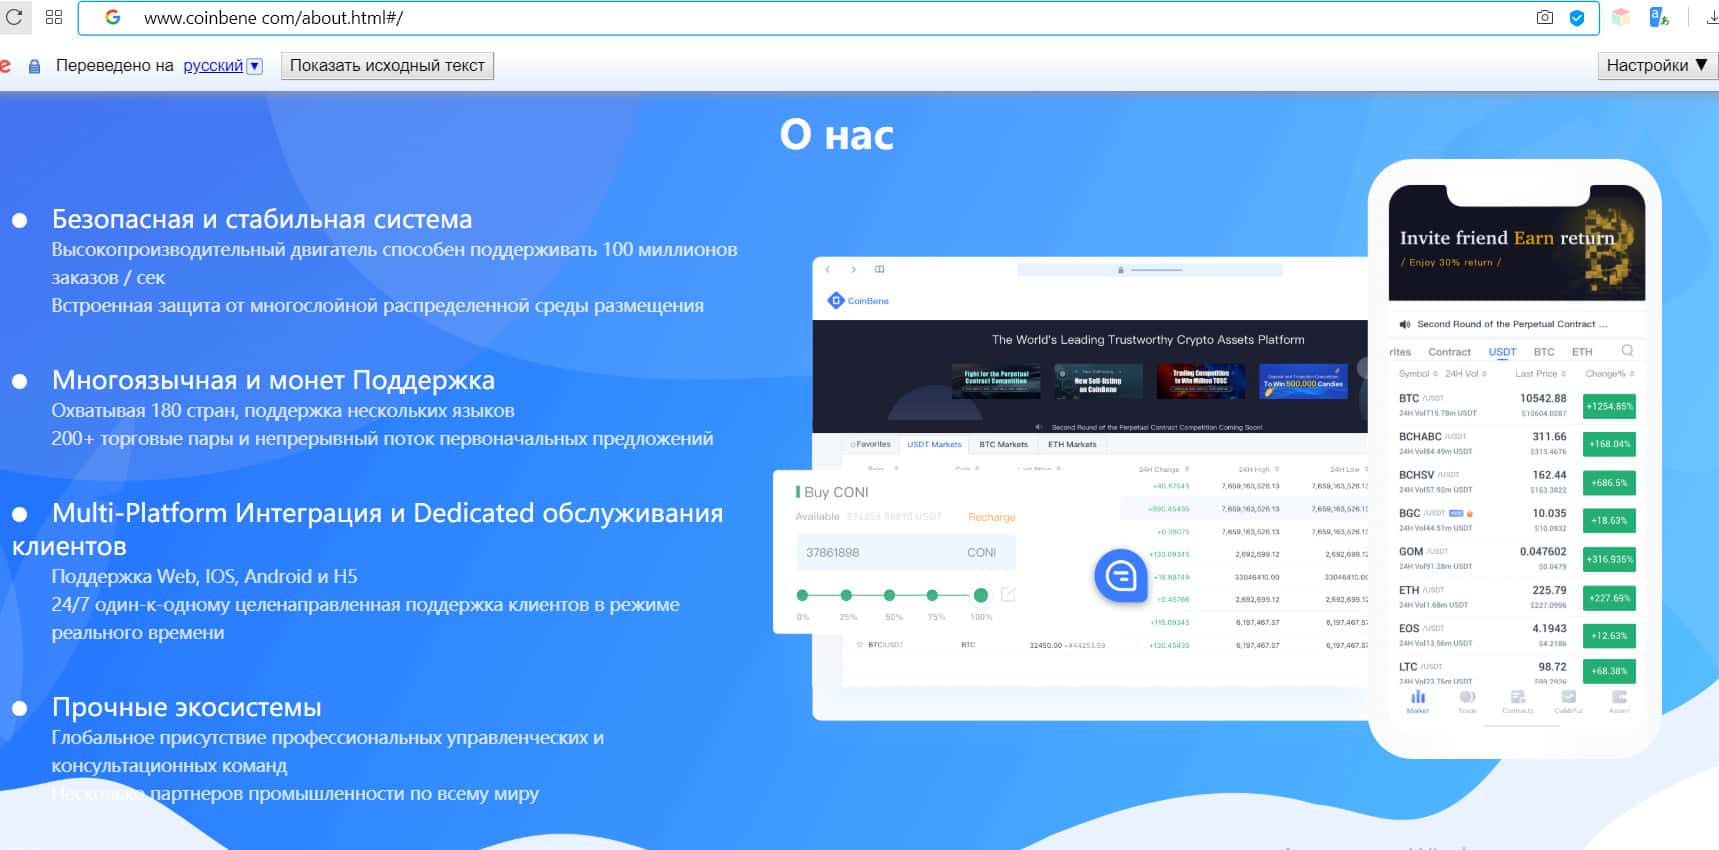The image size is (1719, 850).
Task: Set the Buy CONI slider to 100%
Action: 981,595
